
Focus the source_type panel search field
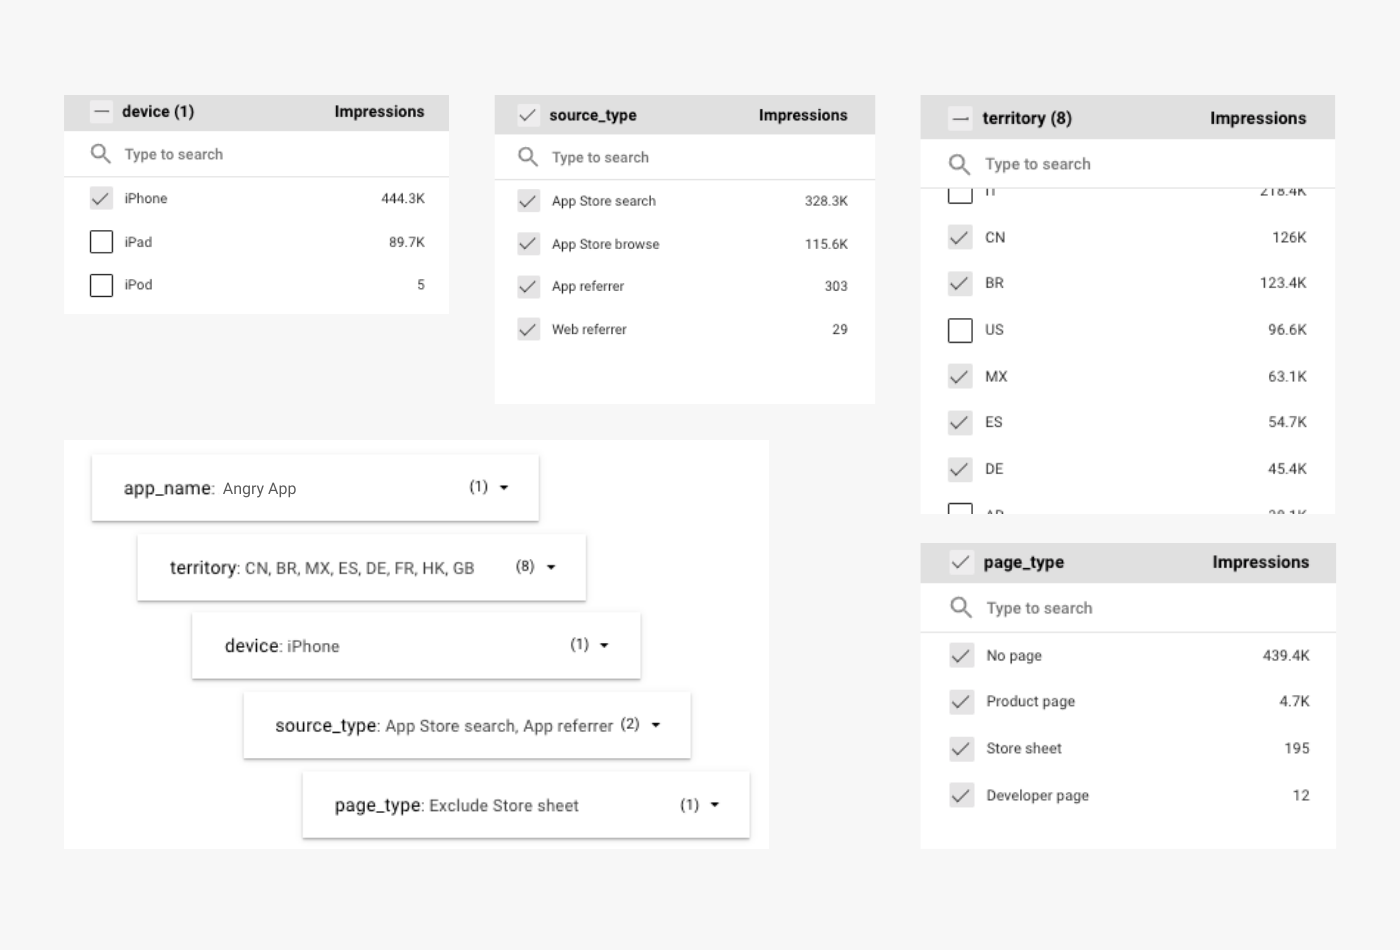(684, 157)
